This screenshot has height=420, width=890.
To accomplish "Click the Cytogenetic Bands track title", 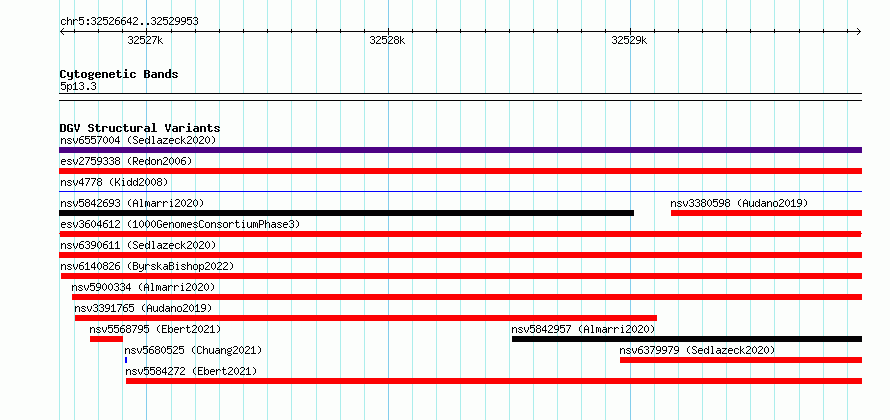I will click(x=119, y=74).
